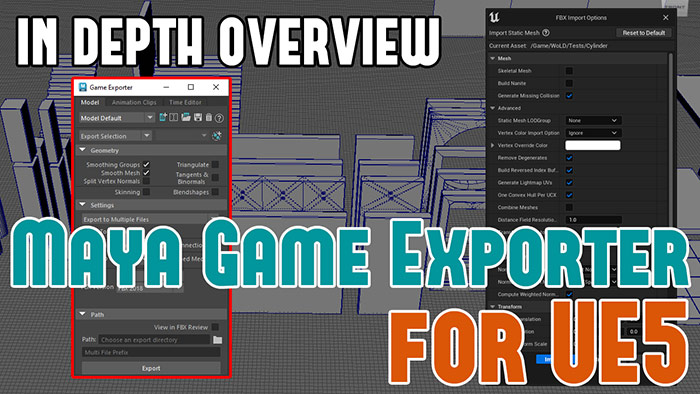
Task: Click the help icon beside Import Static Mesh
Action: pyautogui.click(x=546, y=33)
